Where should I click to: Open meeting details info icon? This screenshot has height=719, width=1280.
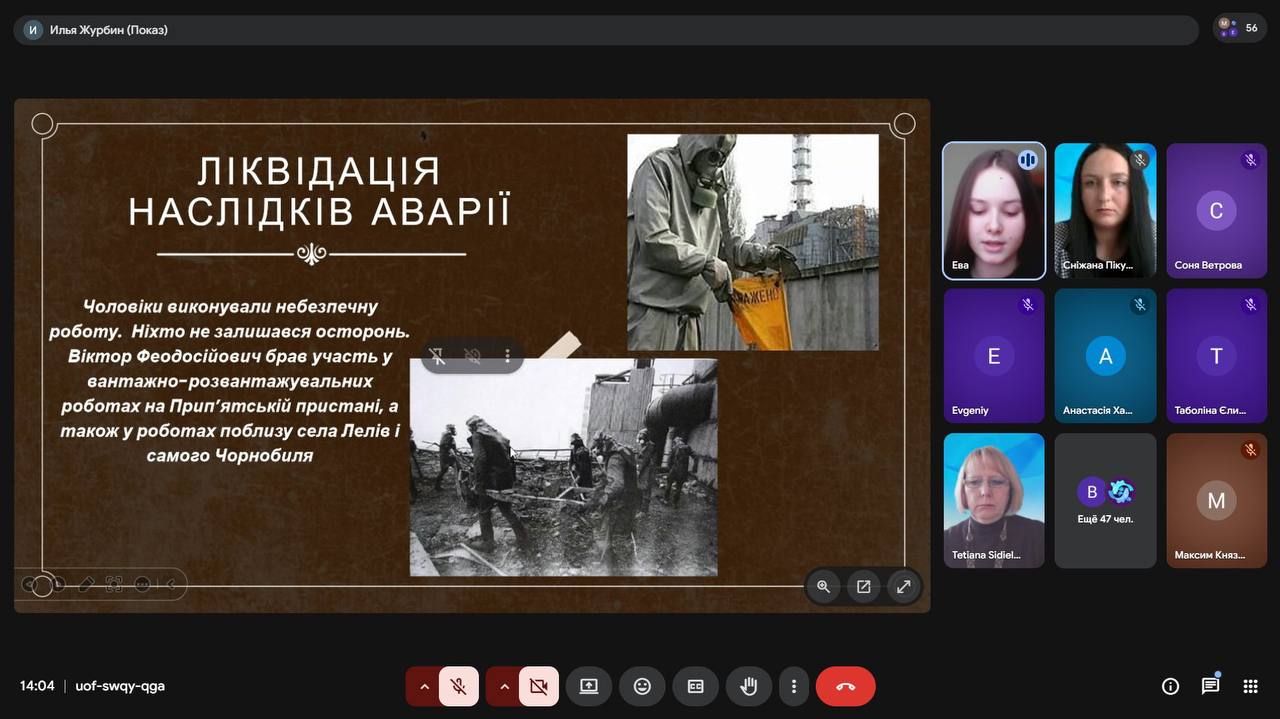pos(1170,686)
